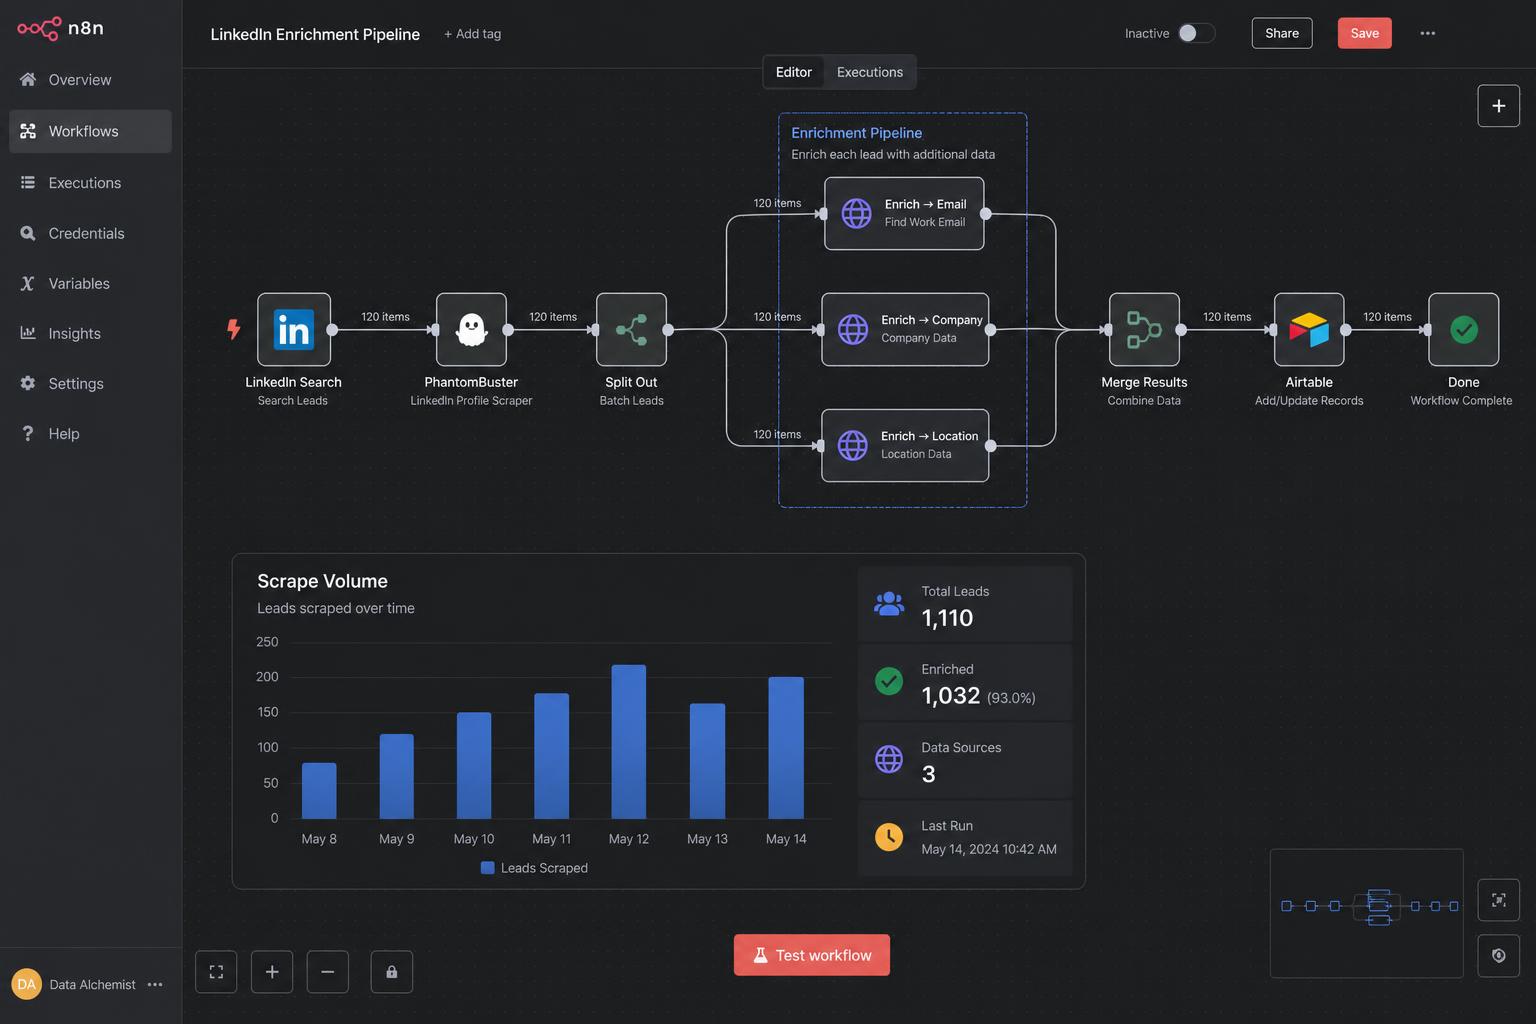Click the Credentials key icon
The height and width of the screenshot is (1024, 1536).
28,233
